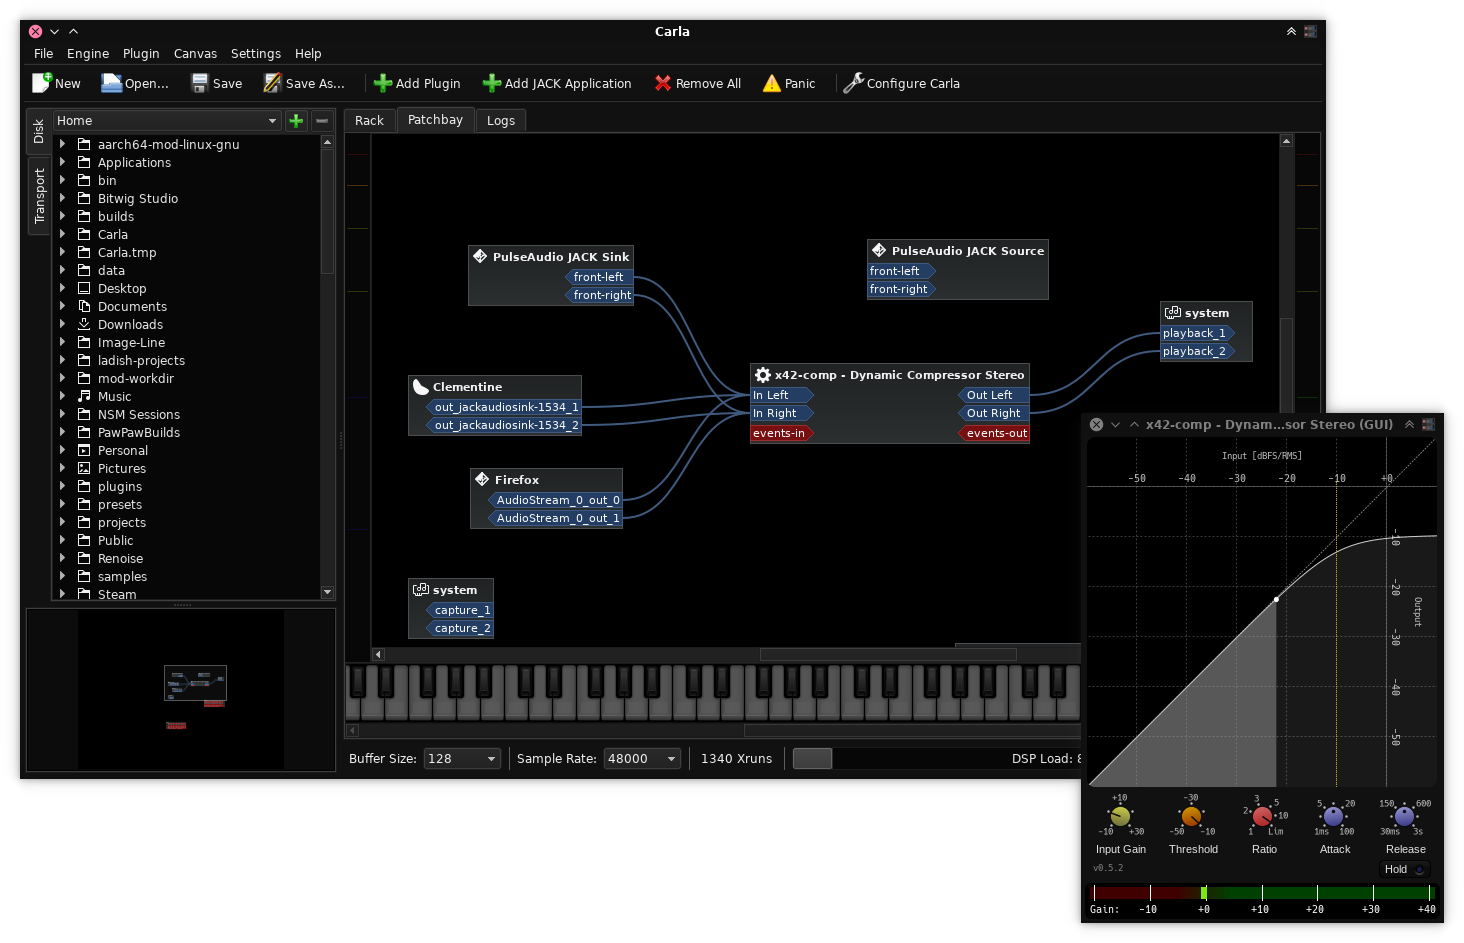Expand the Bitwig Studio folder
The image size is (1464, 943).
click(63, 198)
